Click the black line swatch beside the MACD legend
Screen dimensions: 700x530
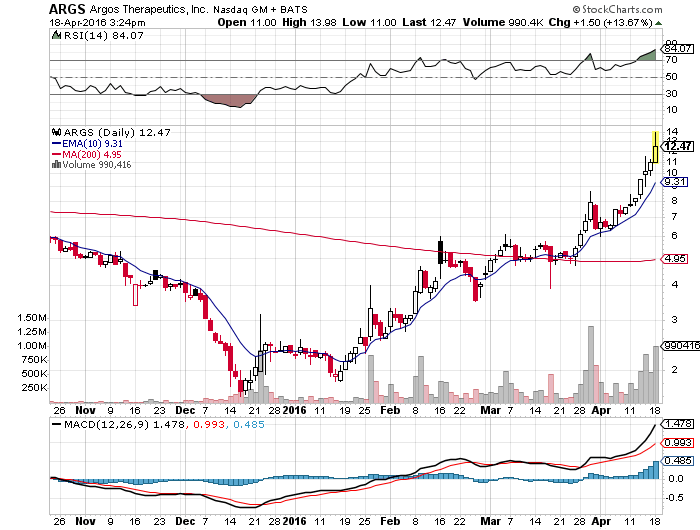(x=57, y=424)
